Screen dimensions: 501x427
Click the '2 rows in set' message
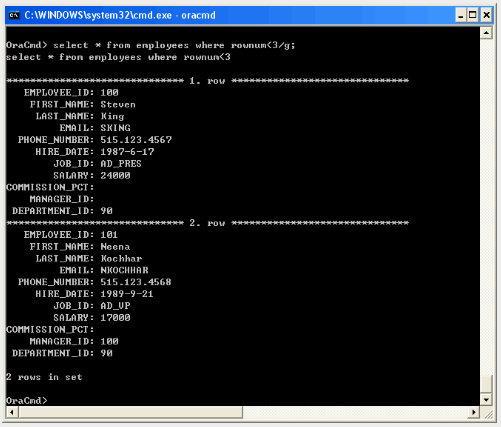pyautogui.click(x=44, y=377)
